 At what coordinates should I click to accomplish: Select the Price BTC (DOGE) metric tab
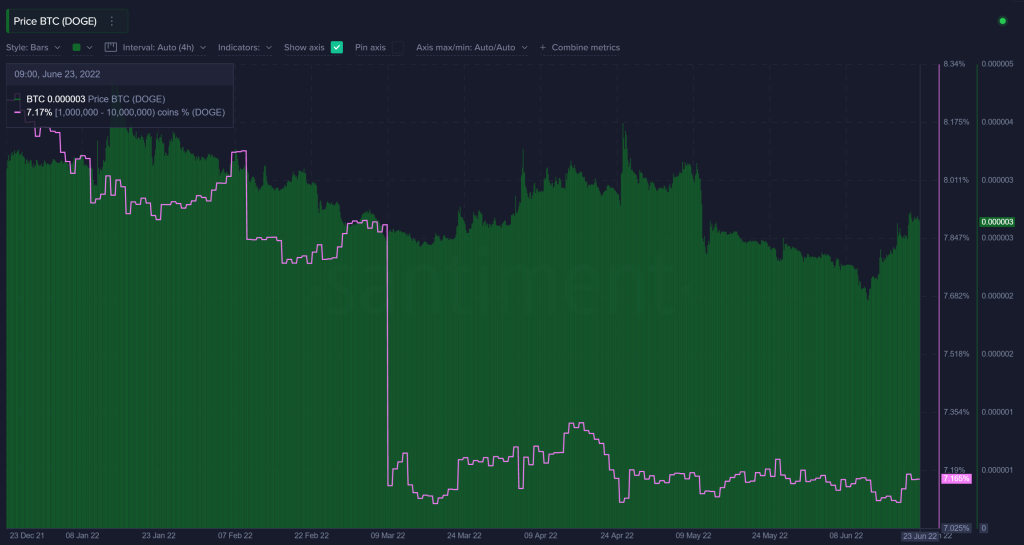coord(55,21)
